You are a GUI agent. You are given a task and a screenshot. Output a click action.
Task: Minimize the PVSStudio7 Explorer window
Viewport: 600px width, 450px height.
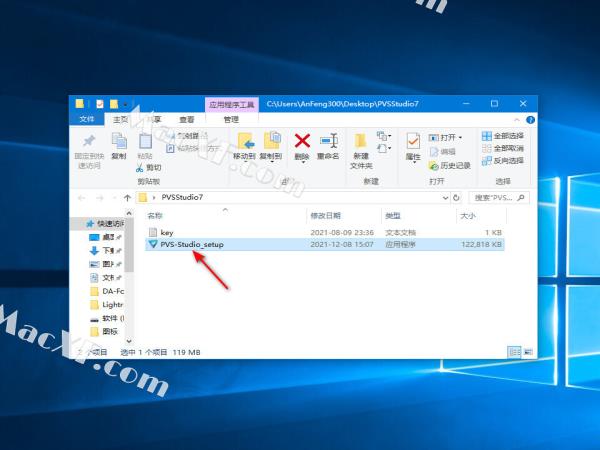click(x=466, y=104)
